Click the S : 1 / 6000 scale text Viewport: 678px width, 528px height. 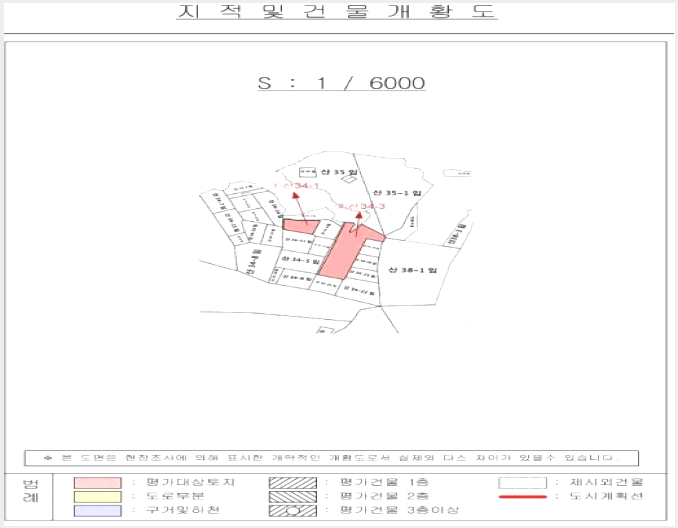tap(342, 83)
